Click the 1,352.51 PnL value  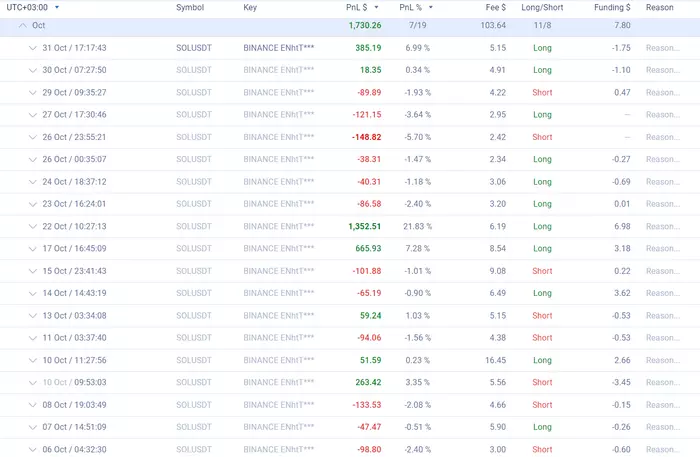point(365,226)
